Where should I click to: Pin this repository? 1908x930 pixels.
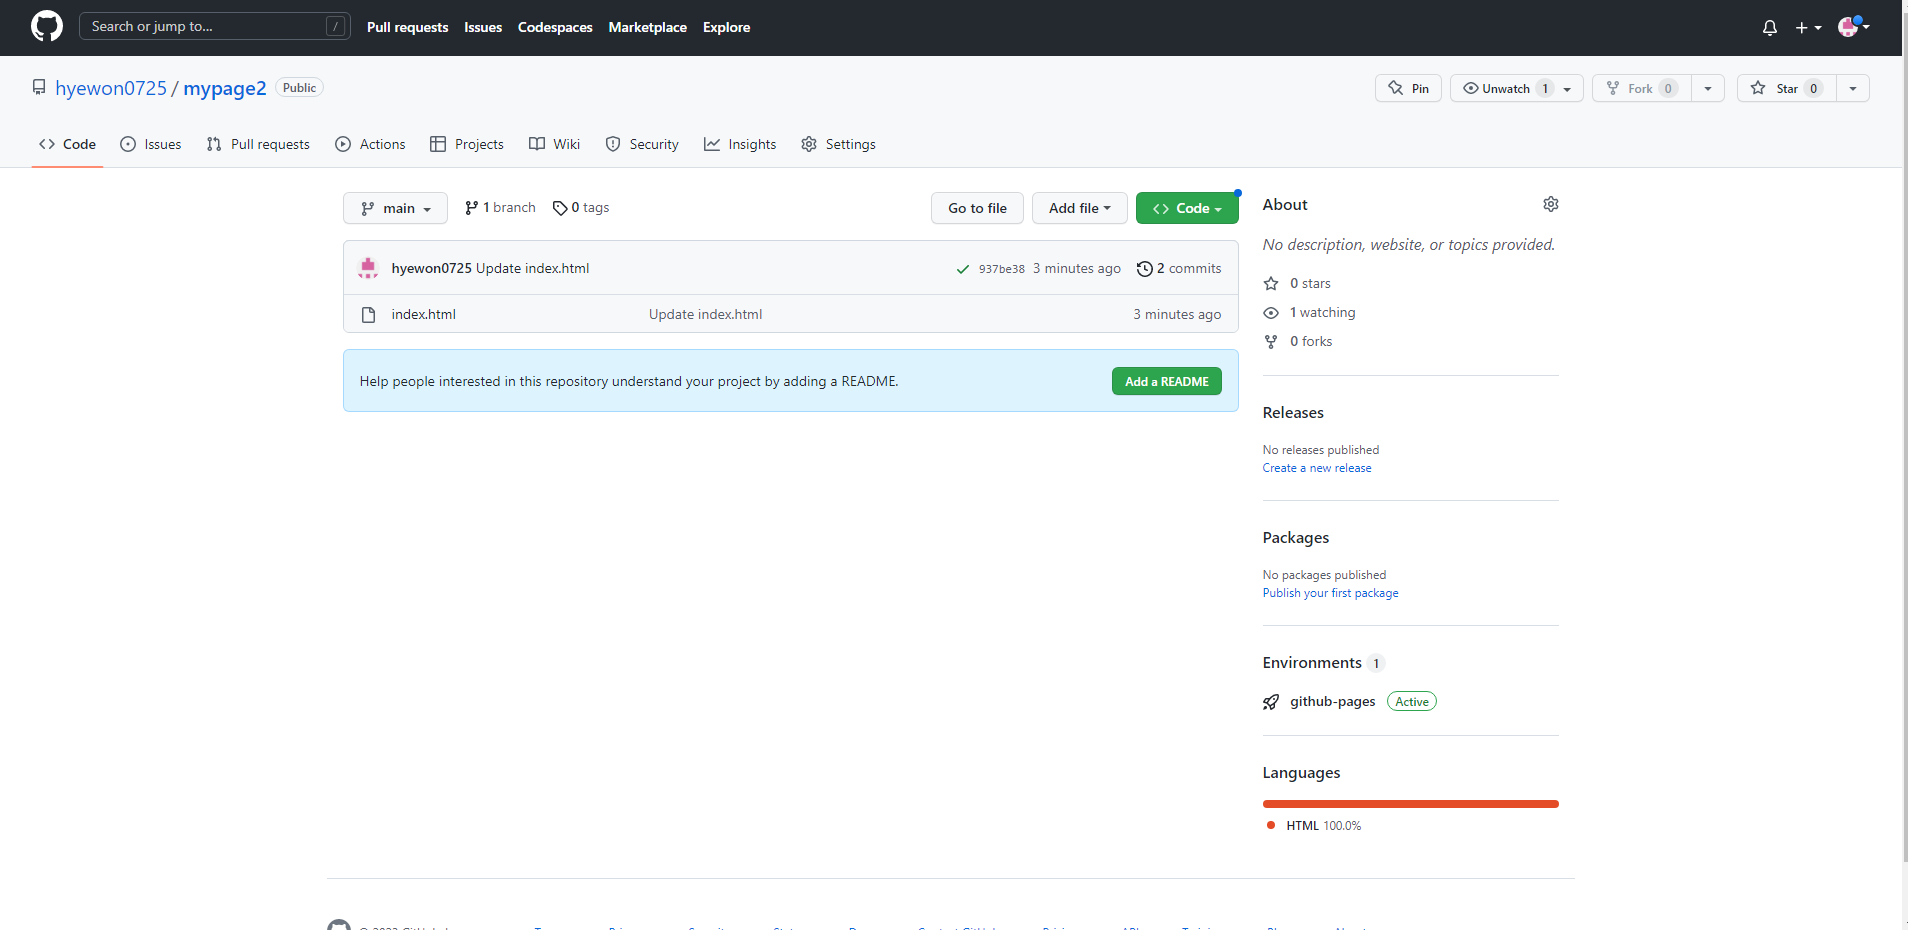(1408, 88)
